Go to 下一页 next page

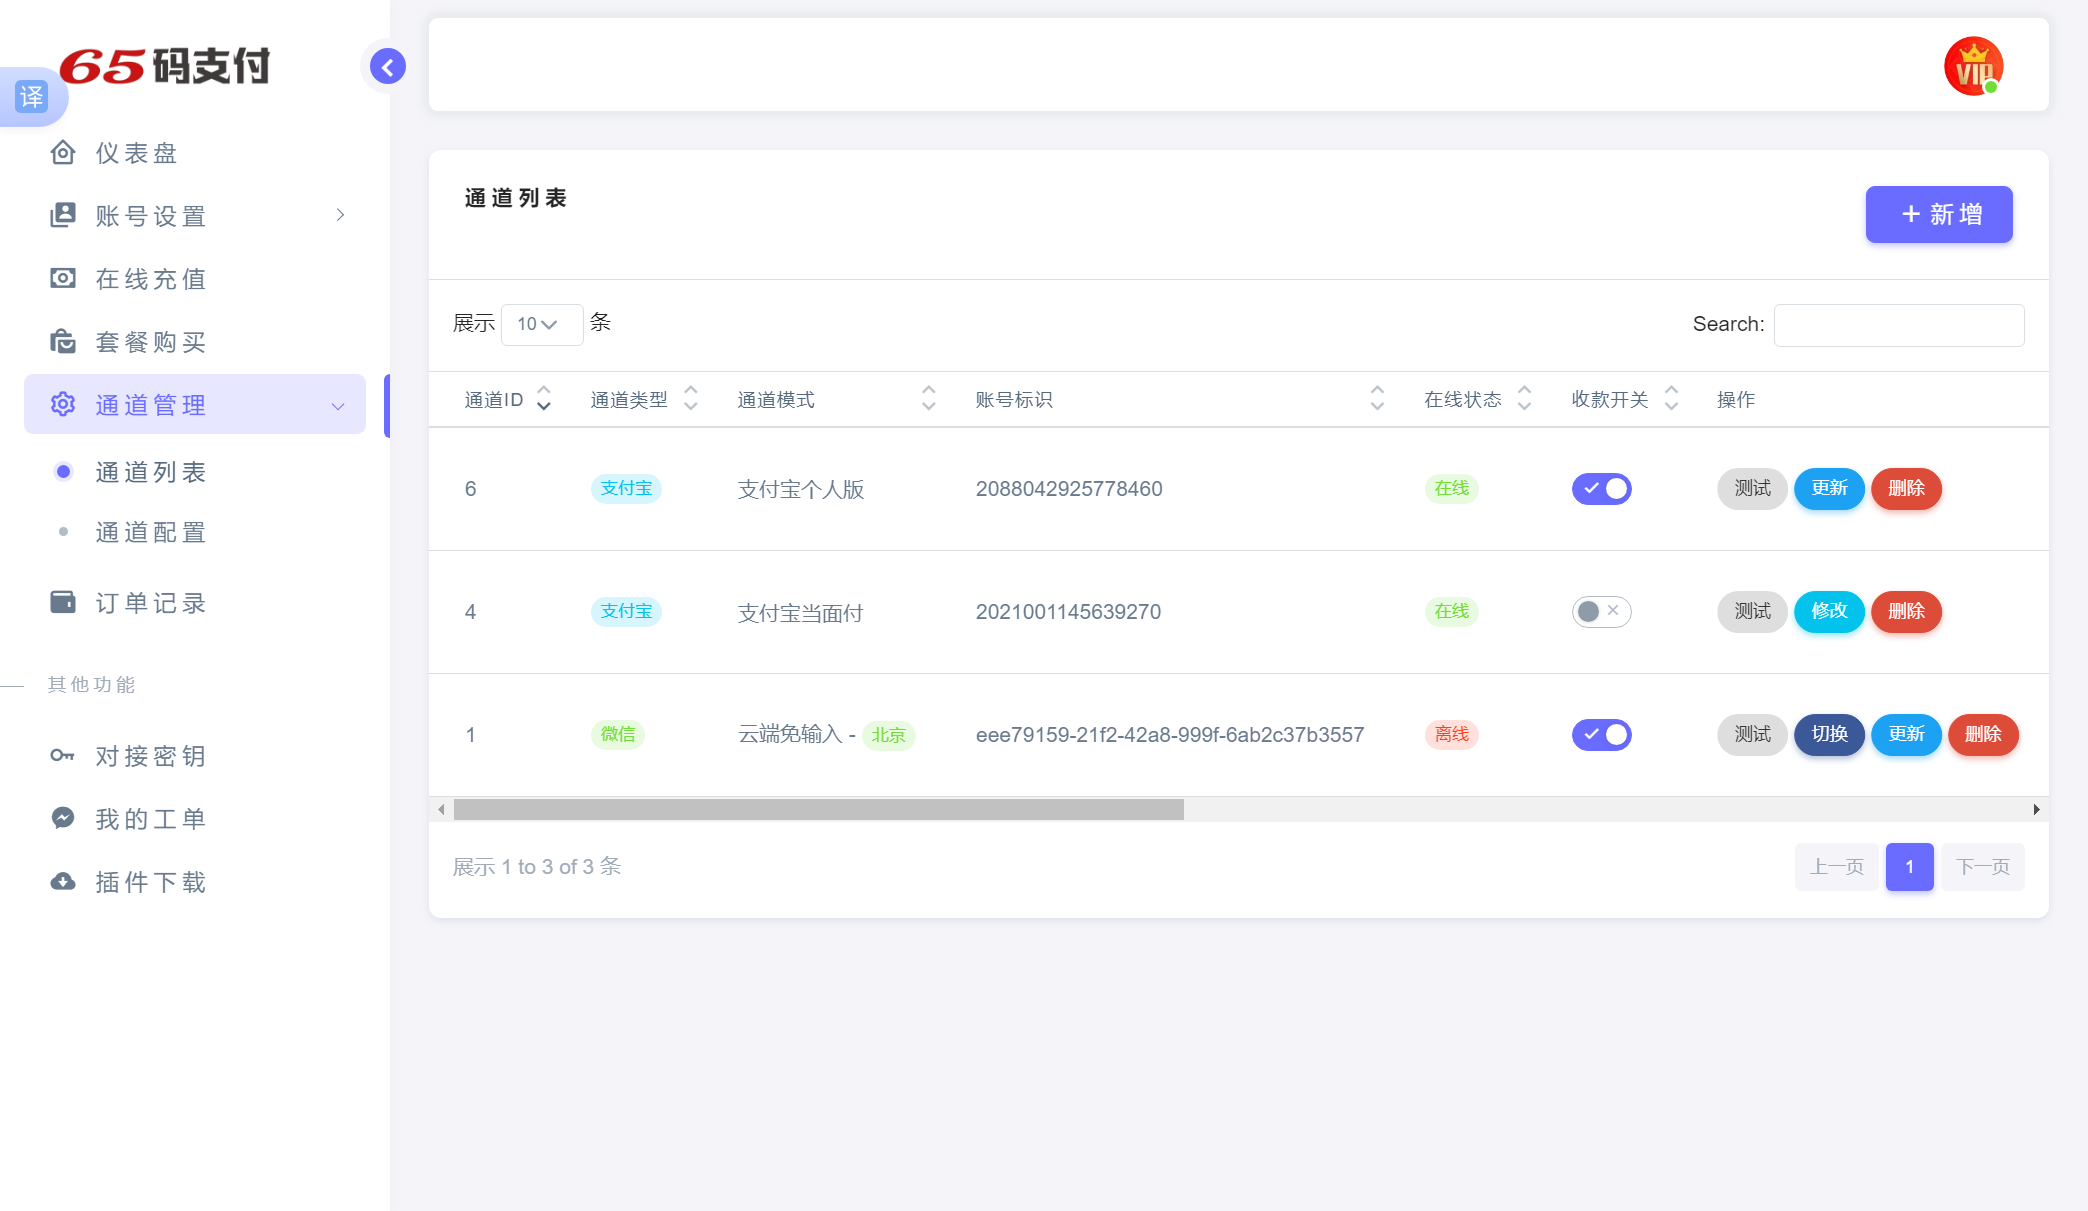pyautogui.click(x=1983, y=867)
